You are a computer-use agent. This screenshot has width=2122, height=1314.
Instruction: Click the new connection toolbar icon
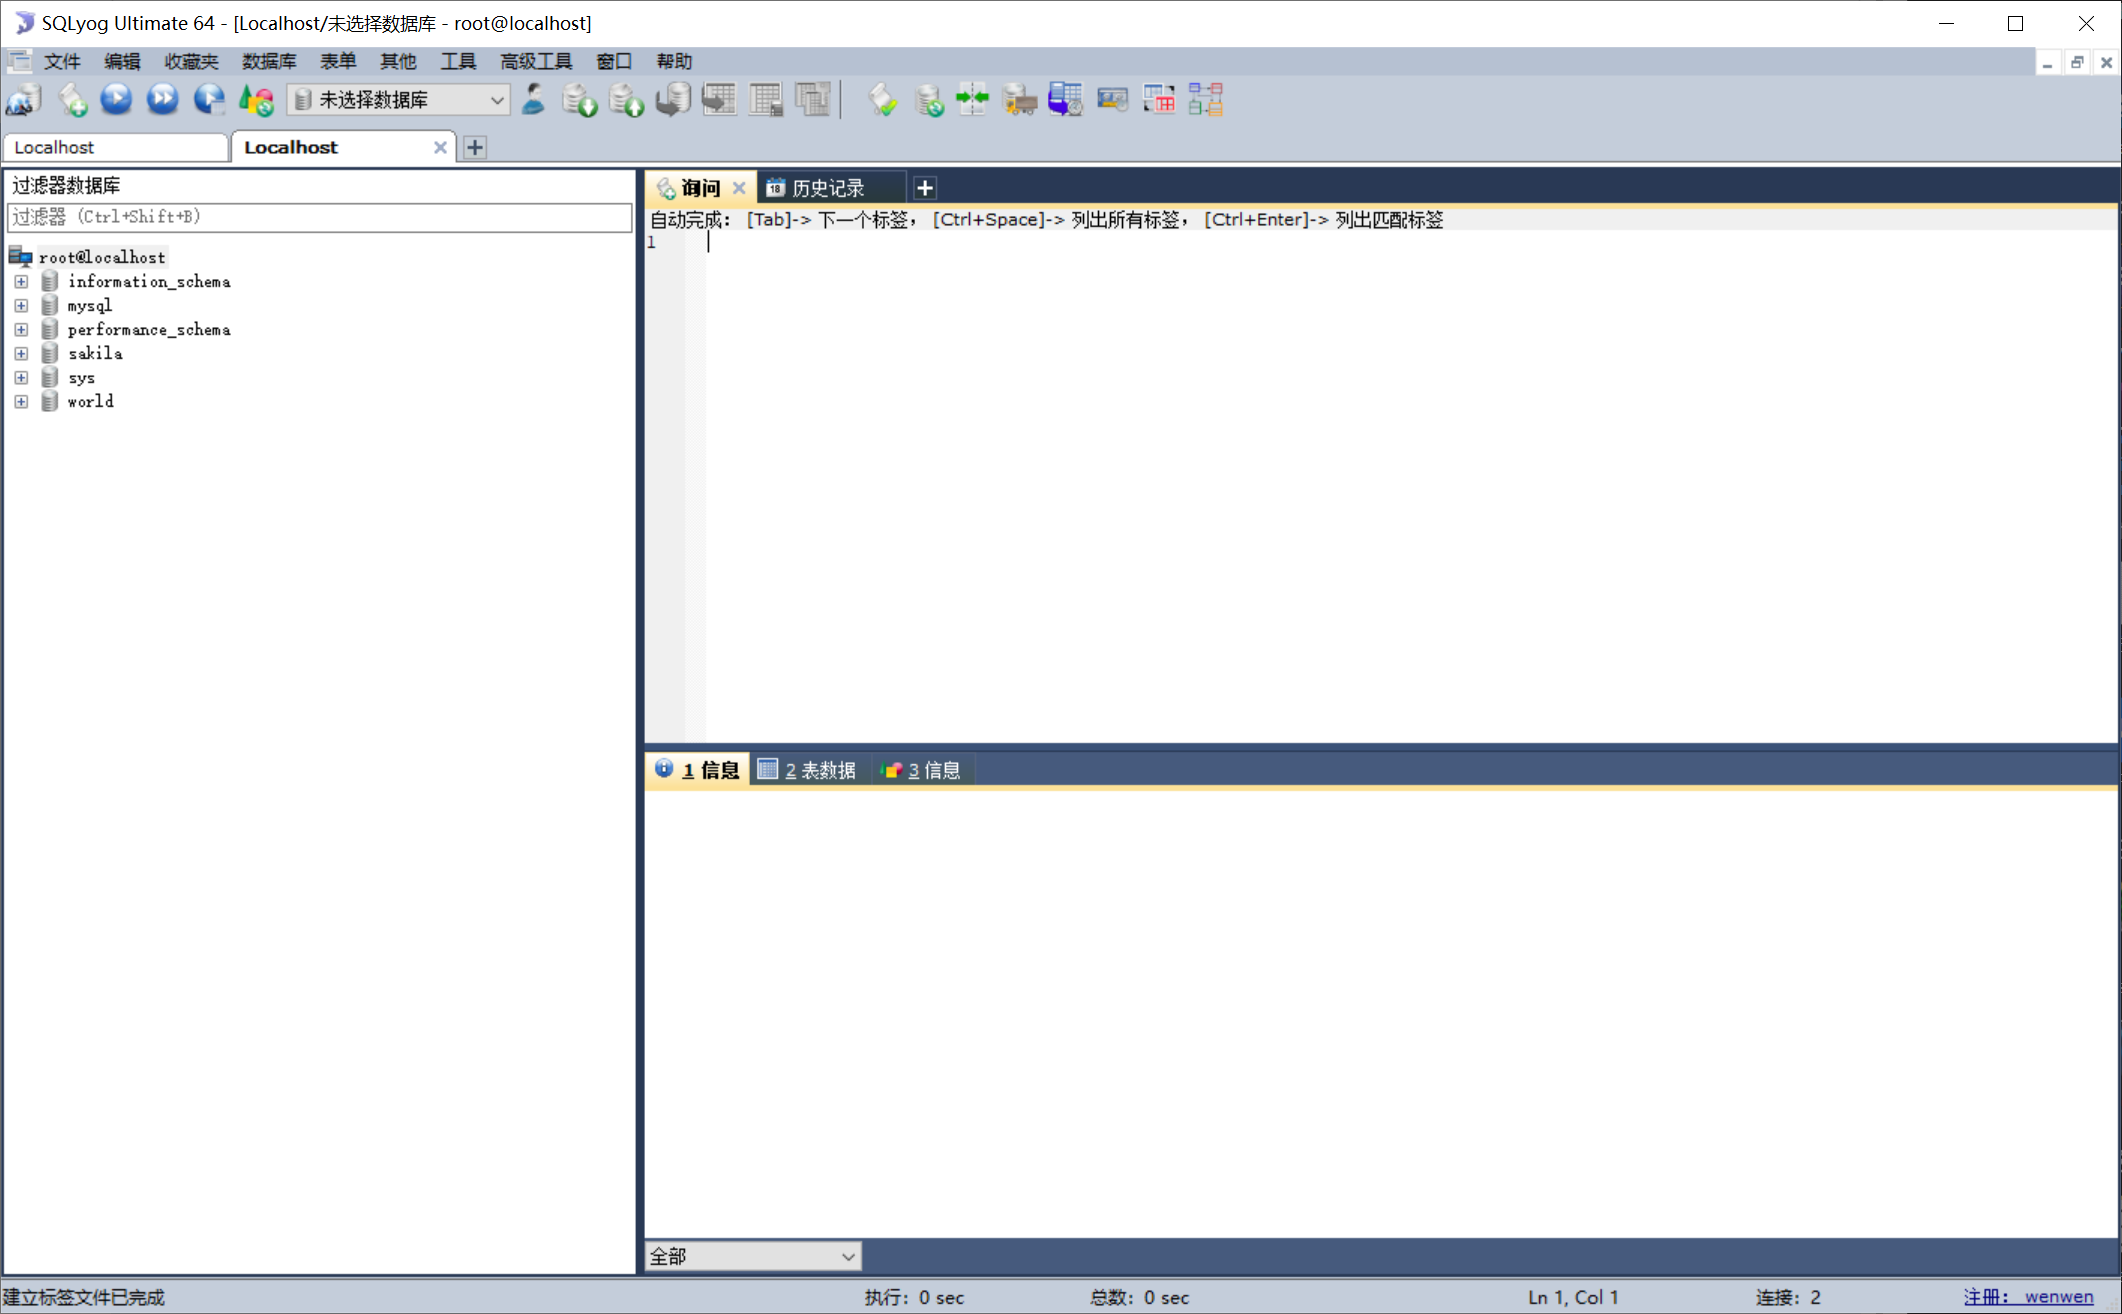[x=23, y=100]
